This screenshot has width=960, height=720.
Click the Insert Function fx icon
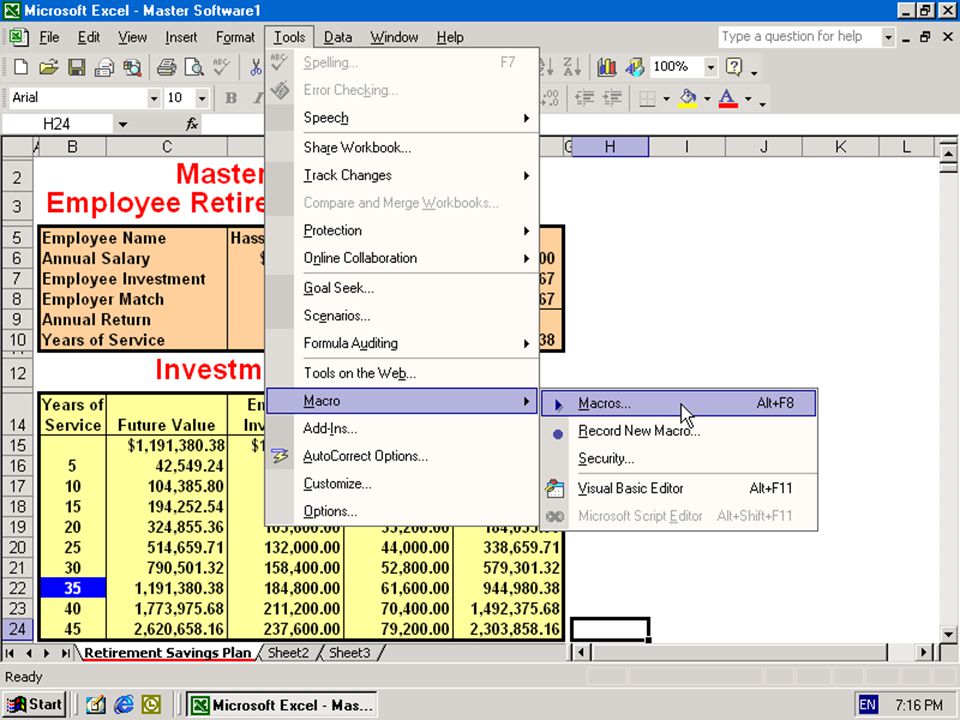[x=192, y=124]
